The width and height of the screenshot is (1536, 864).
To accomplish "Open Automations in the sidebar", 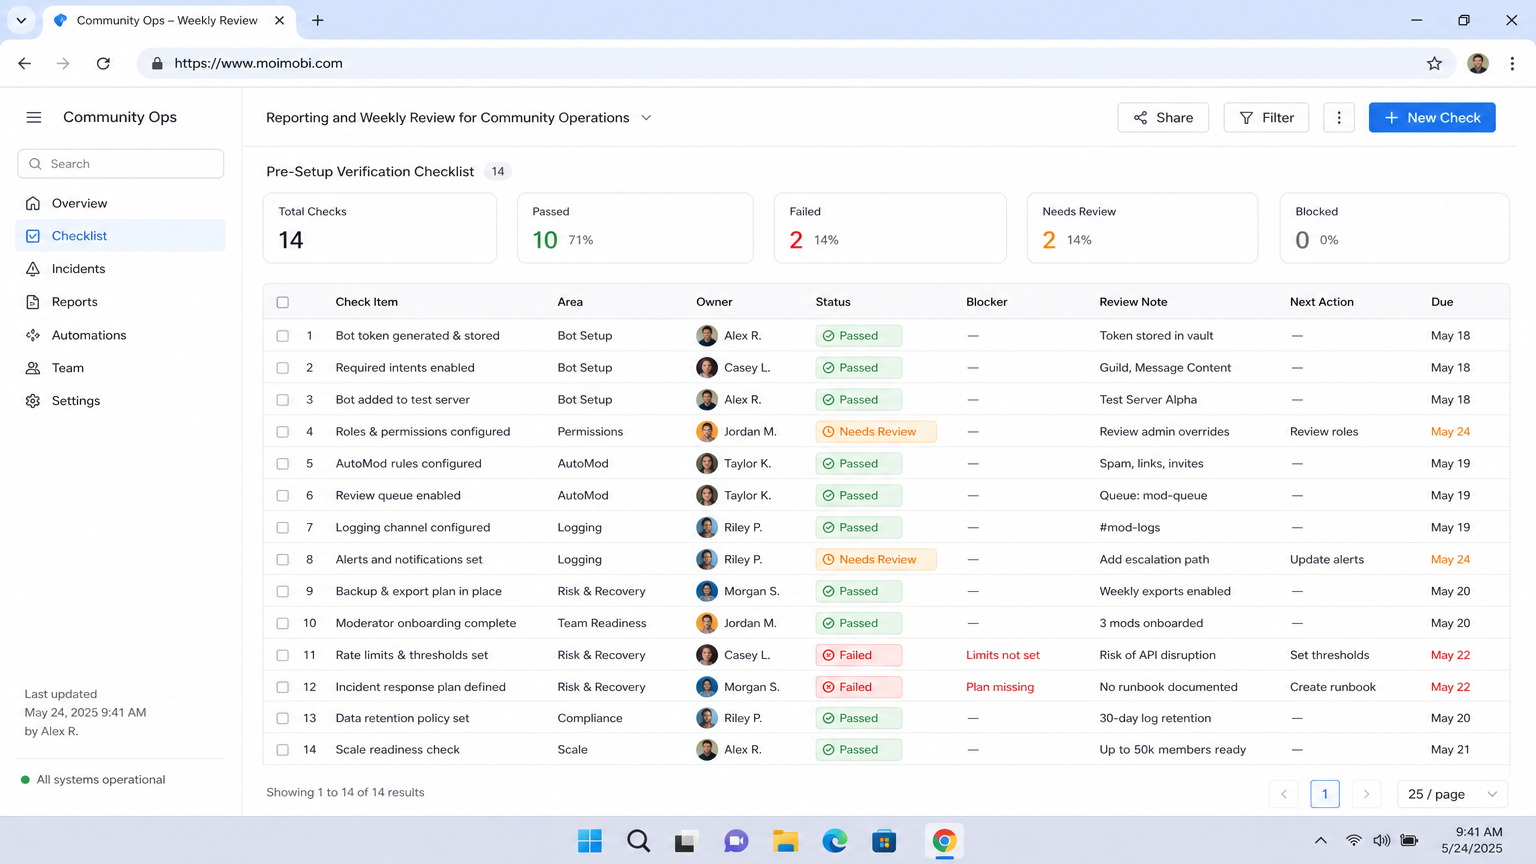I will (x=121, y=335).
